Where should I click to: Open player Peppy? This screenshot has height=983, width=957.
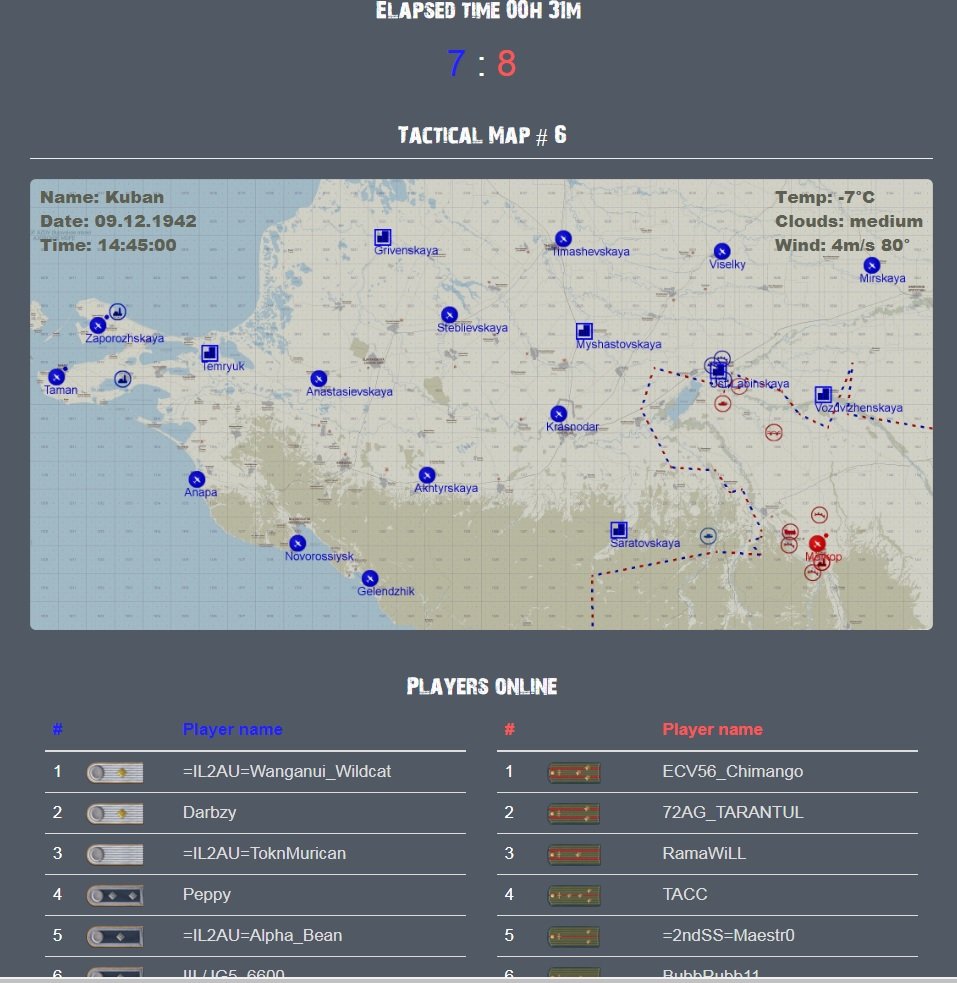click(x=206, y=895)
